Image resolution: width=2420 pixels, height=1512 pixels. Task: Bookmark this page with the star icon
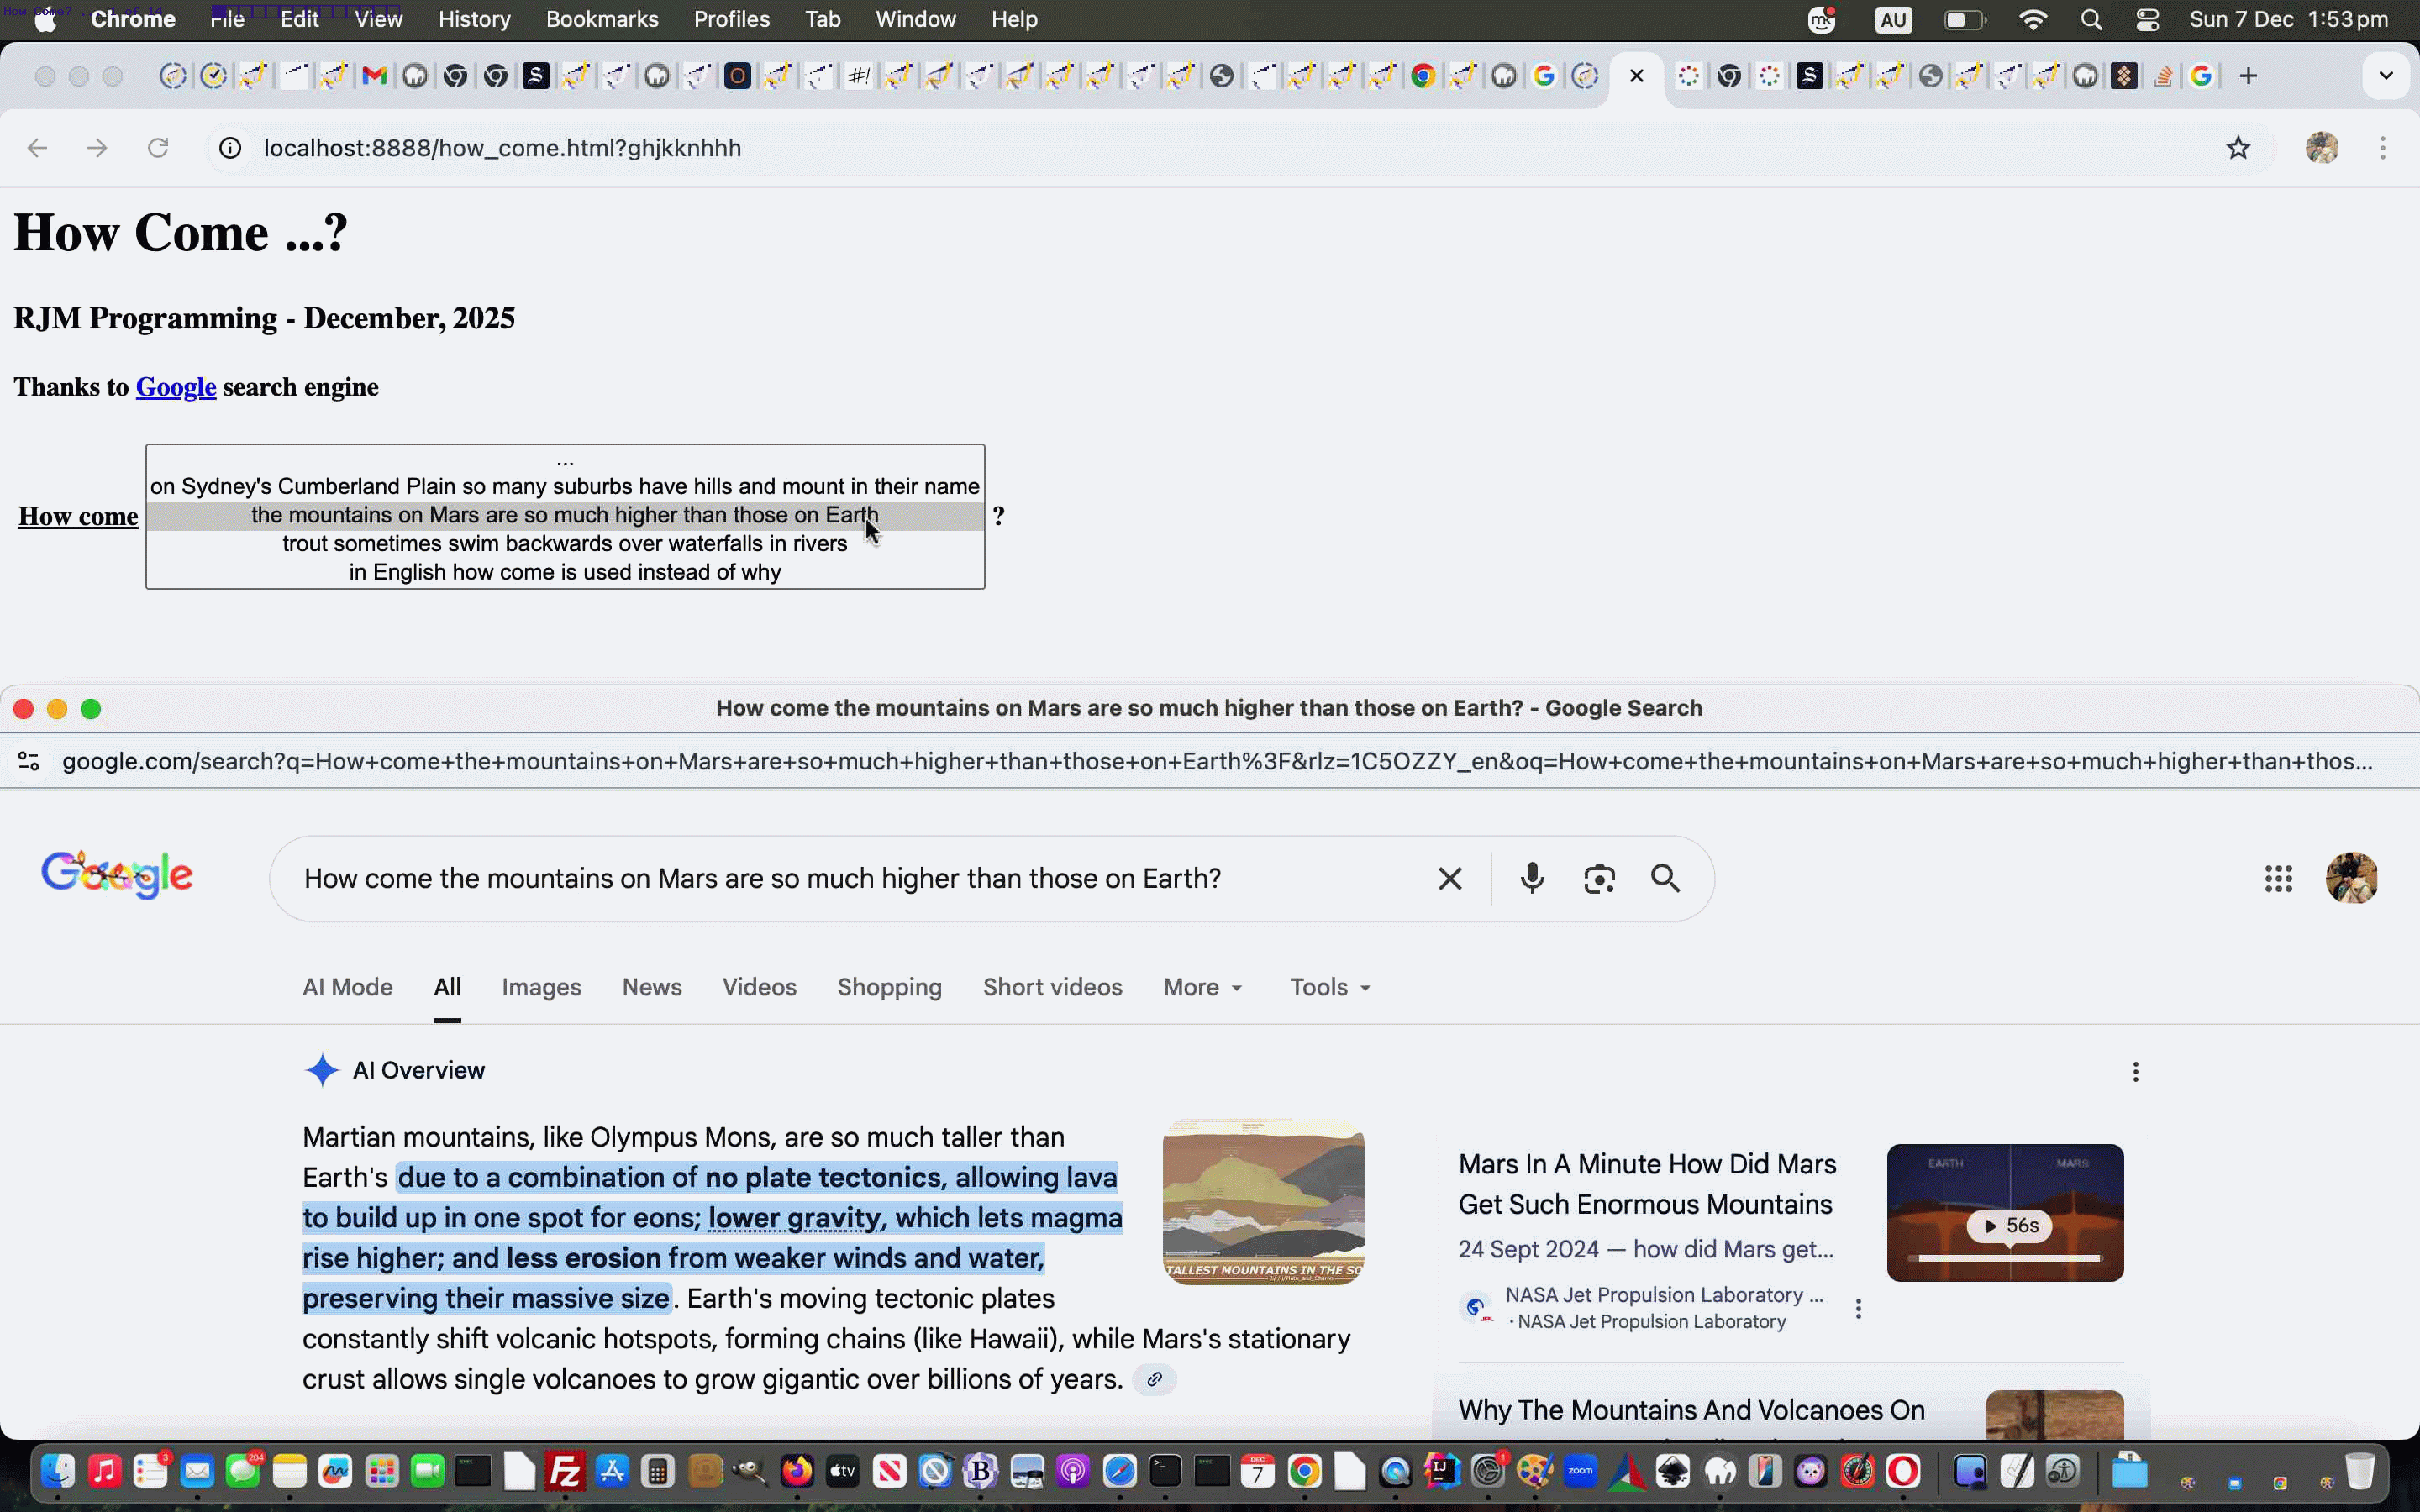click(2238, 148)
